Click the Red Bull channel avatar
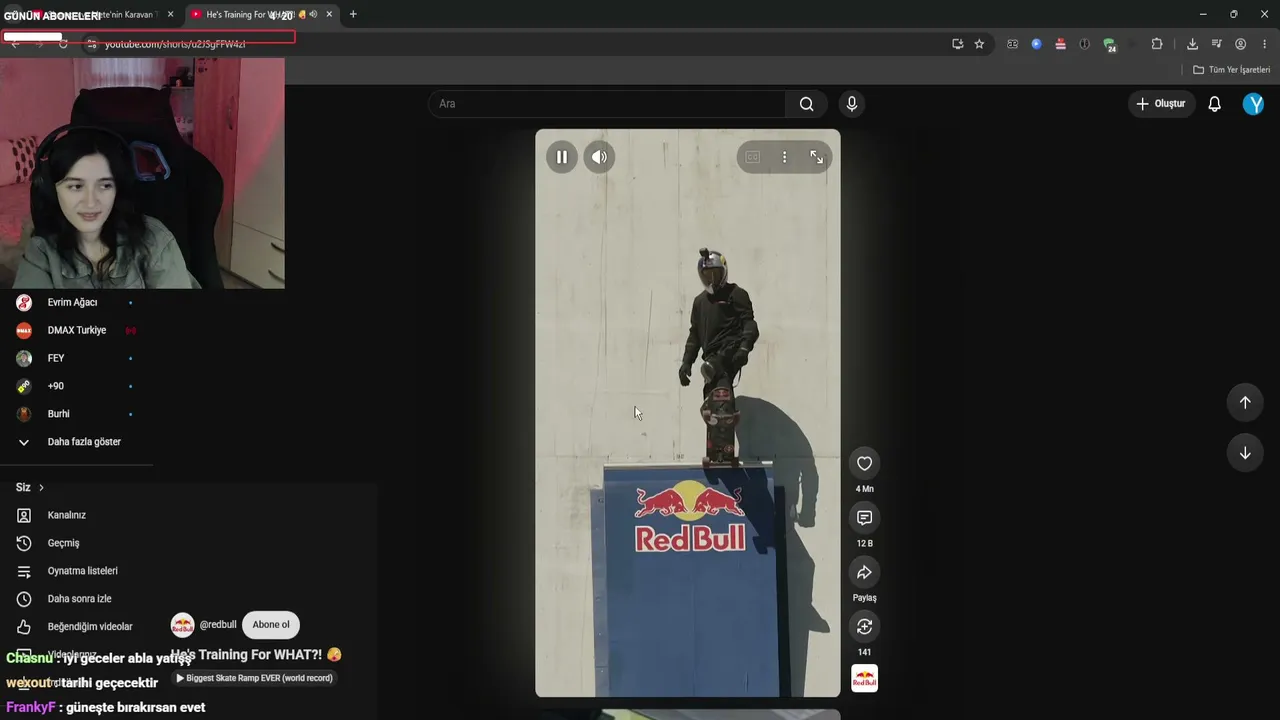 tap(182, 626)
